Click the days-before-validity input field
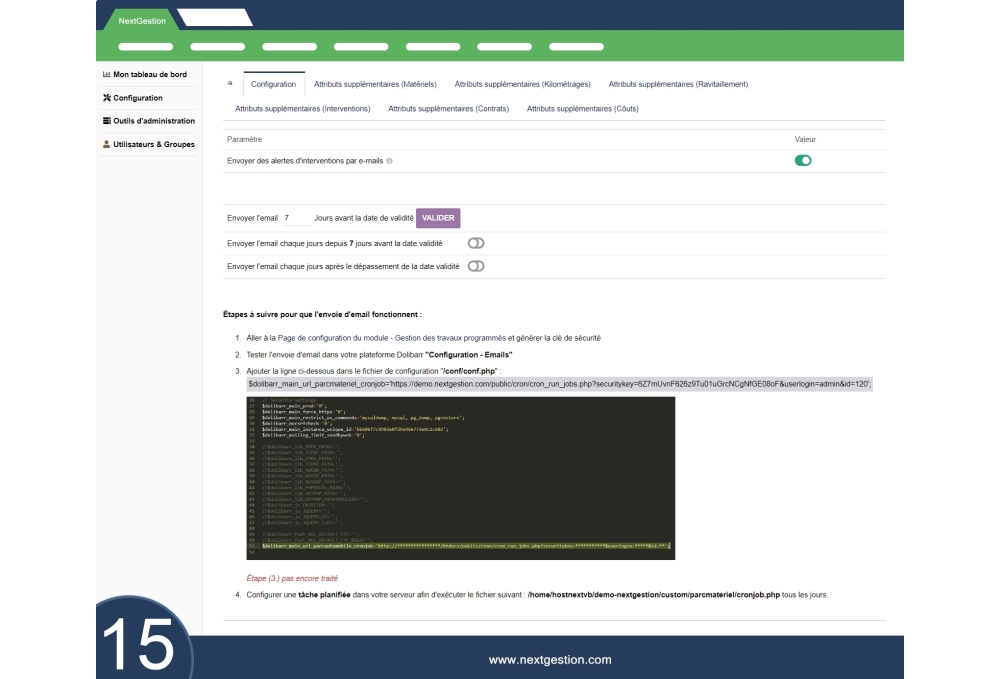The width and height of the screenshot is (1000, 679). (297, 218)
